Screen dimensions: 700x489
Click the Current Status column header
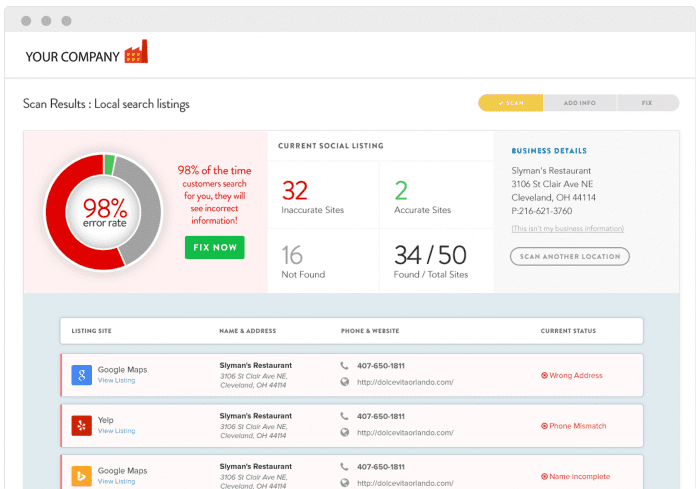pyautogui.click(x=568, y=331)
